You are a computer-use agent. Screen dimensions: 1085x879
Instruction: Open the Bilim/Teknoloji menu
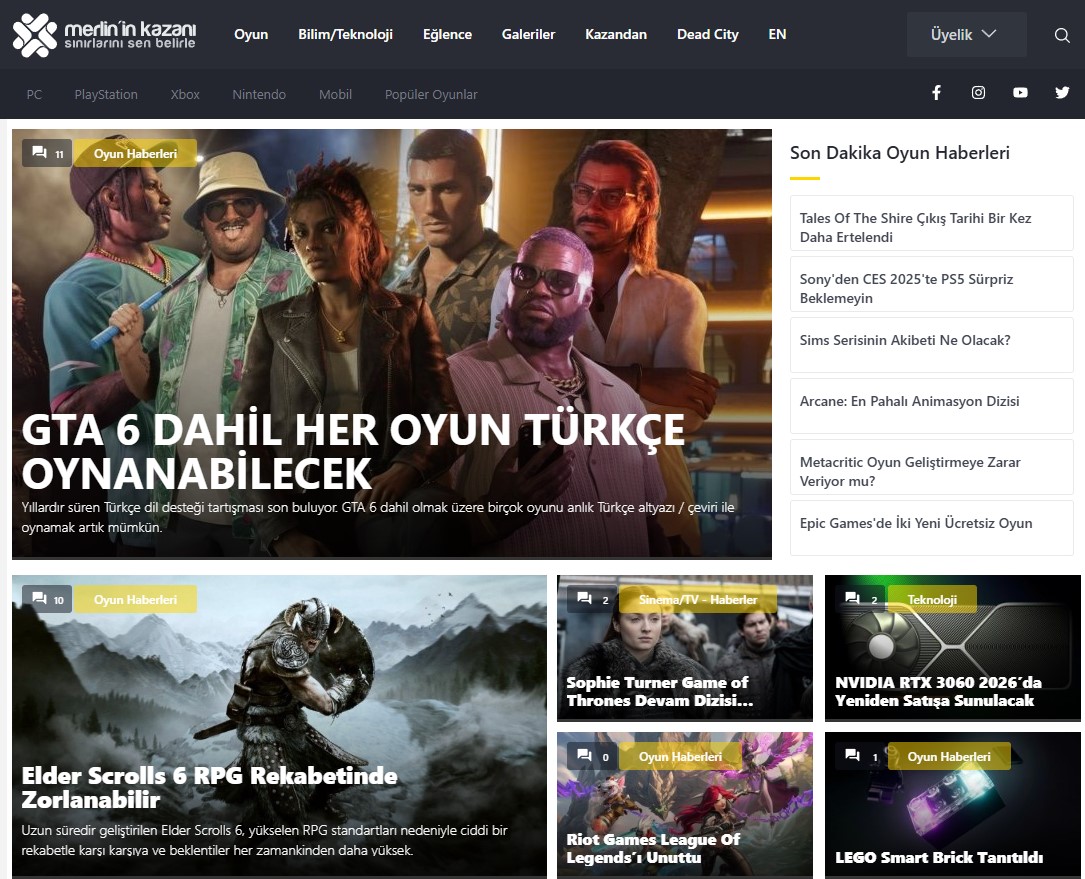[345, 35]
